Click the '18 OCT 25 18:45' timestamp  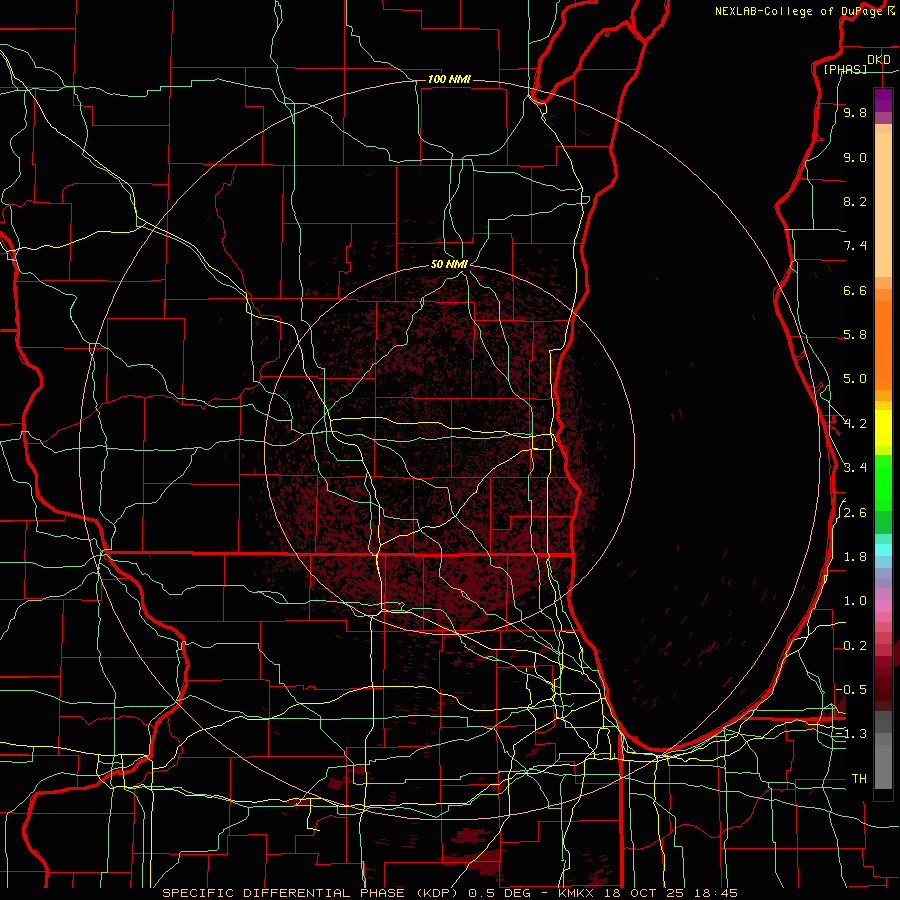click(671, 893)
